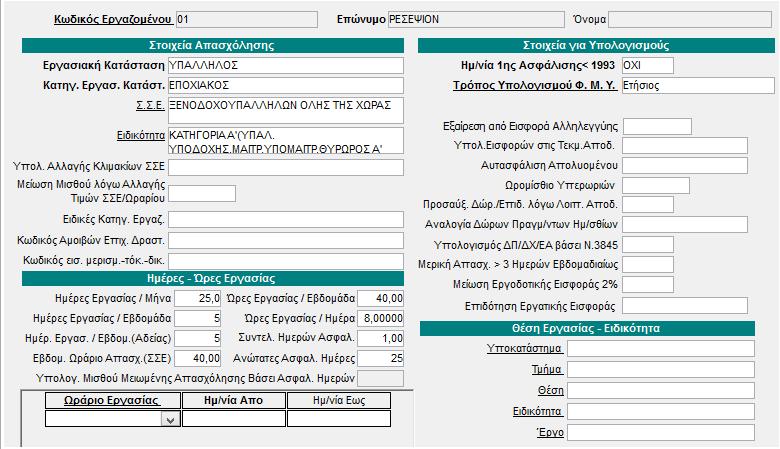Click the Υπολογ. Μισθού Μειωμένης Απασχόλησης field
780x449 pixels.
pos(381,378)
